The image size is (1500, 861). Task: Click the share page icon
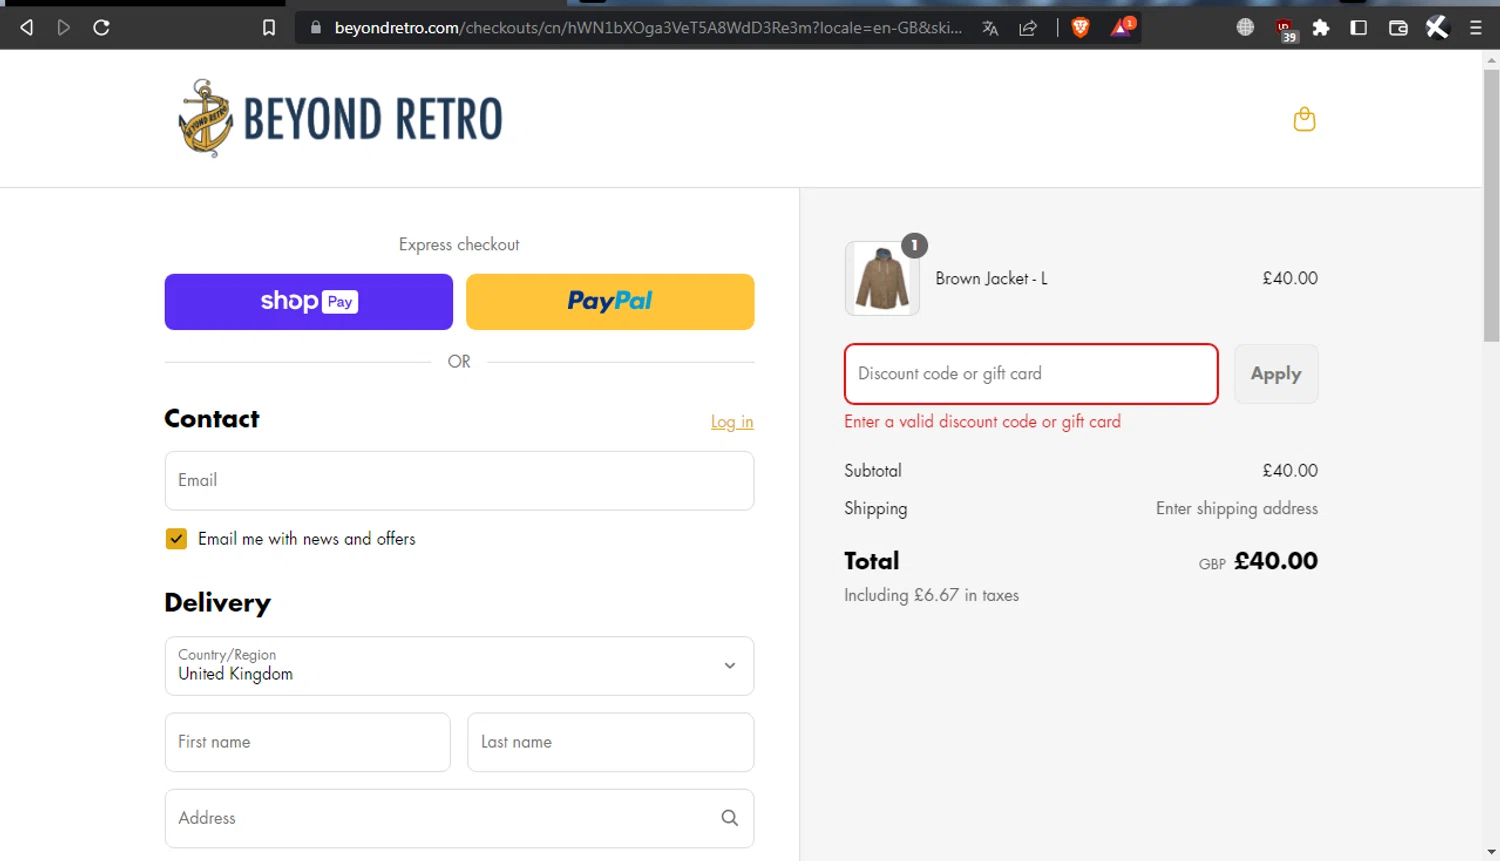tap(1028, 28)
